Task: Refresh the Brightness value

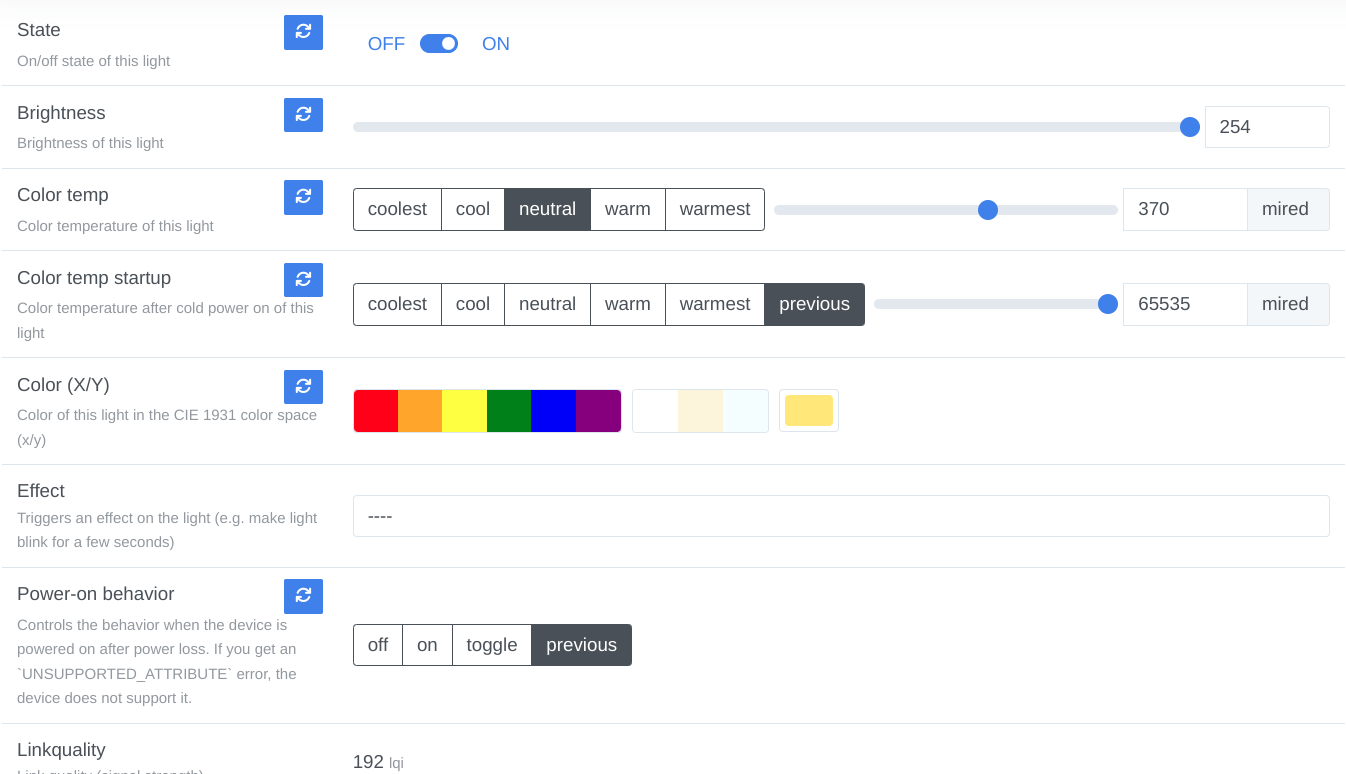Action: (x=303, y=115)
